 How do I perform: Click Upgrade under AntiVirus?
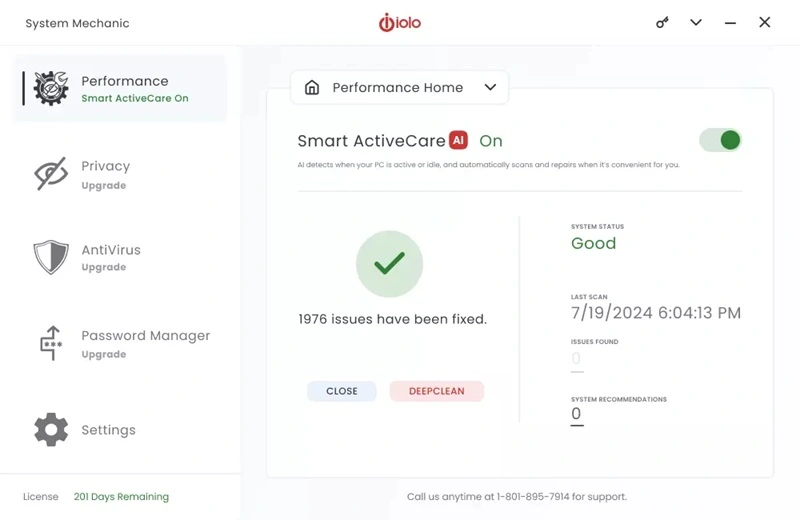coord(104,267)
